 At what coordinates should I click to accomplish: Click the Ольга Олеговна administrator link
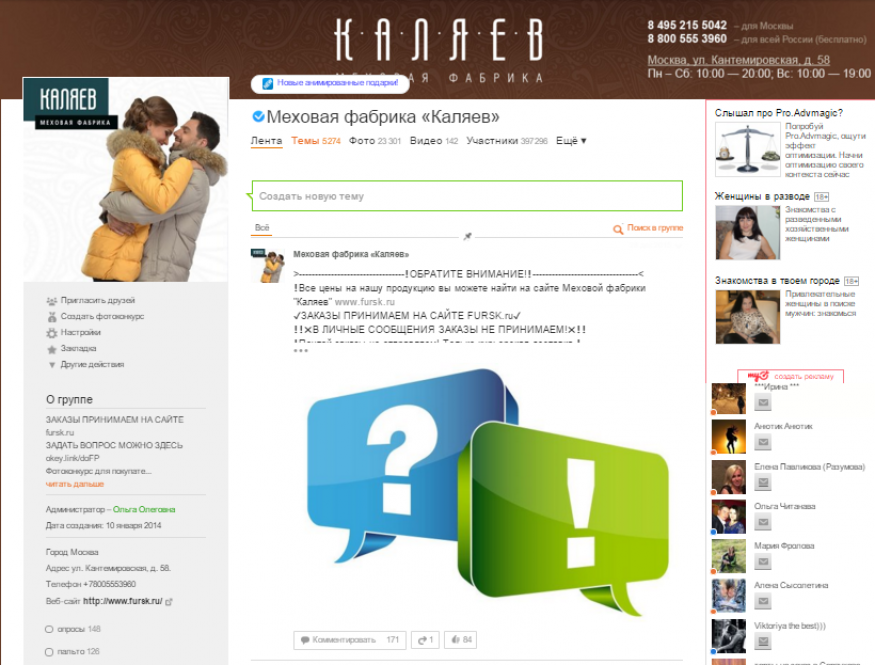pyautogui.click(x=144, y=509)
